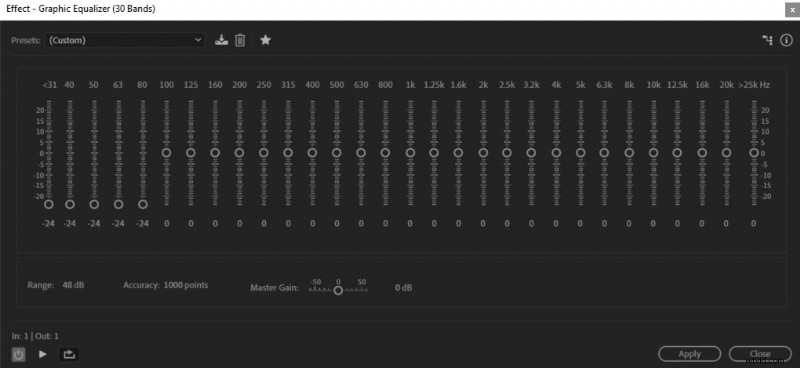
Task: Click the Apply button
Action: click(689, 354)
